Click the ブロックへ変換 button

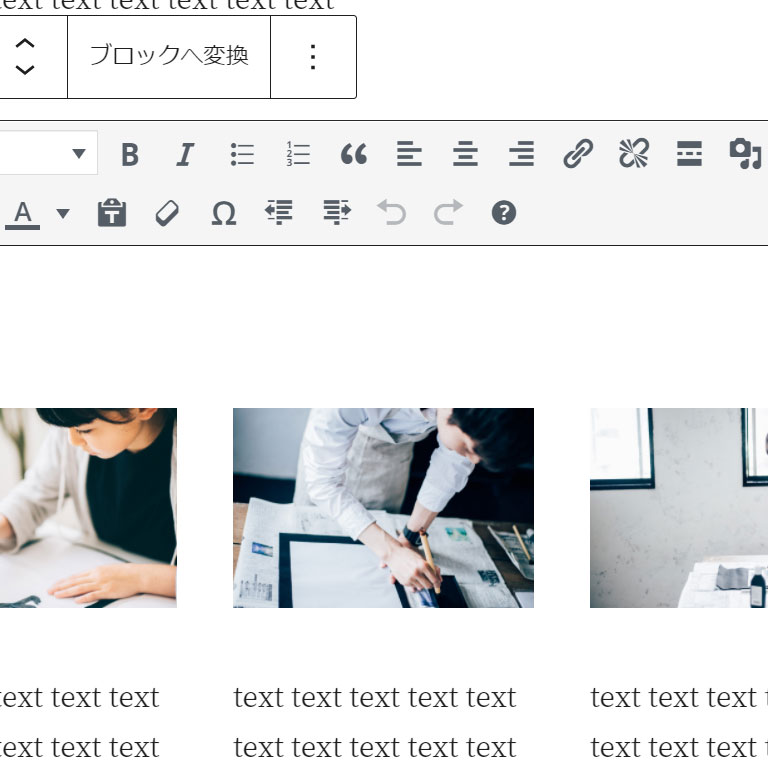(169, 57)
